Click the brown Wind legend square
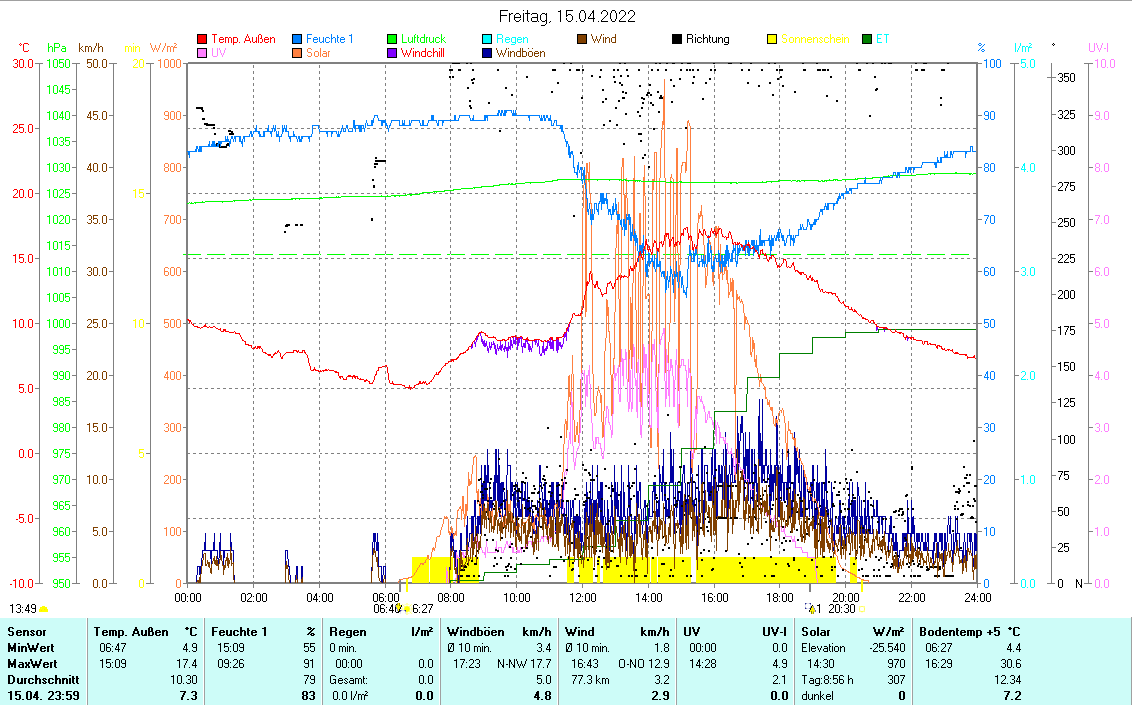1132x705 pixels. (x=582, y=39)
